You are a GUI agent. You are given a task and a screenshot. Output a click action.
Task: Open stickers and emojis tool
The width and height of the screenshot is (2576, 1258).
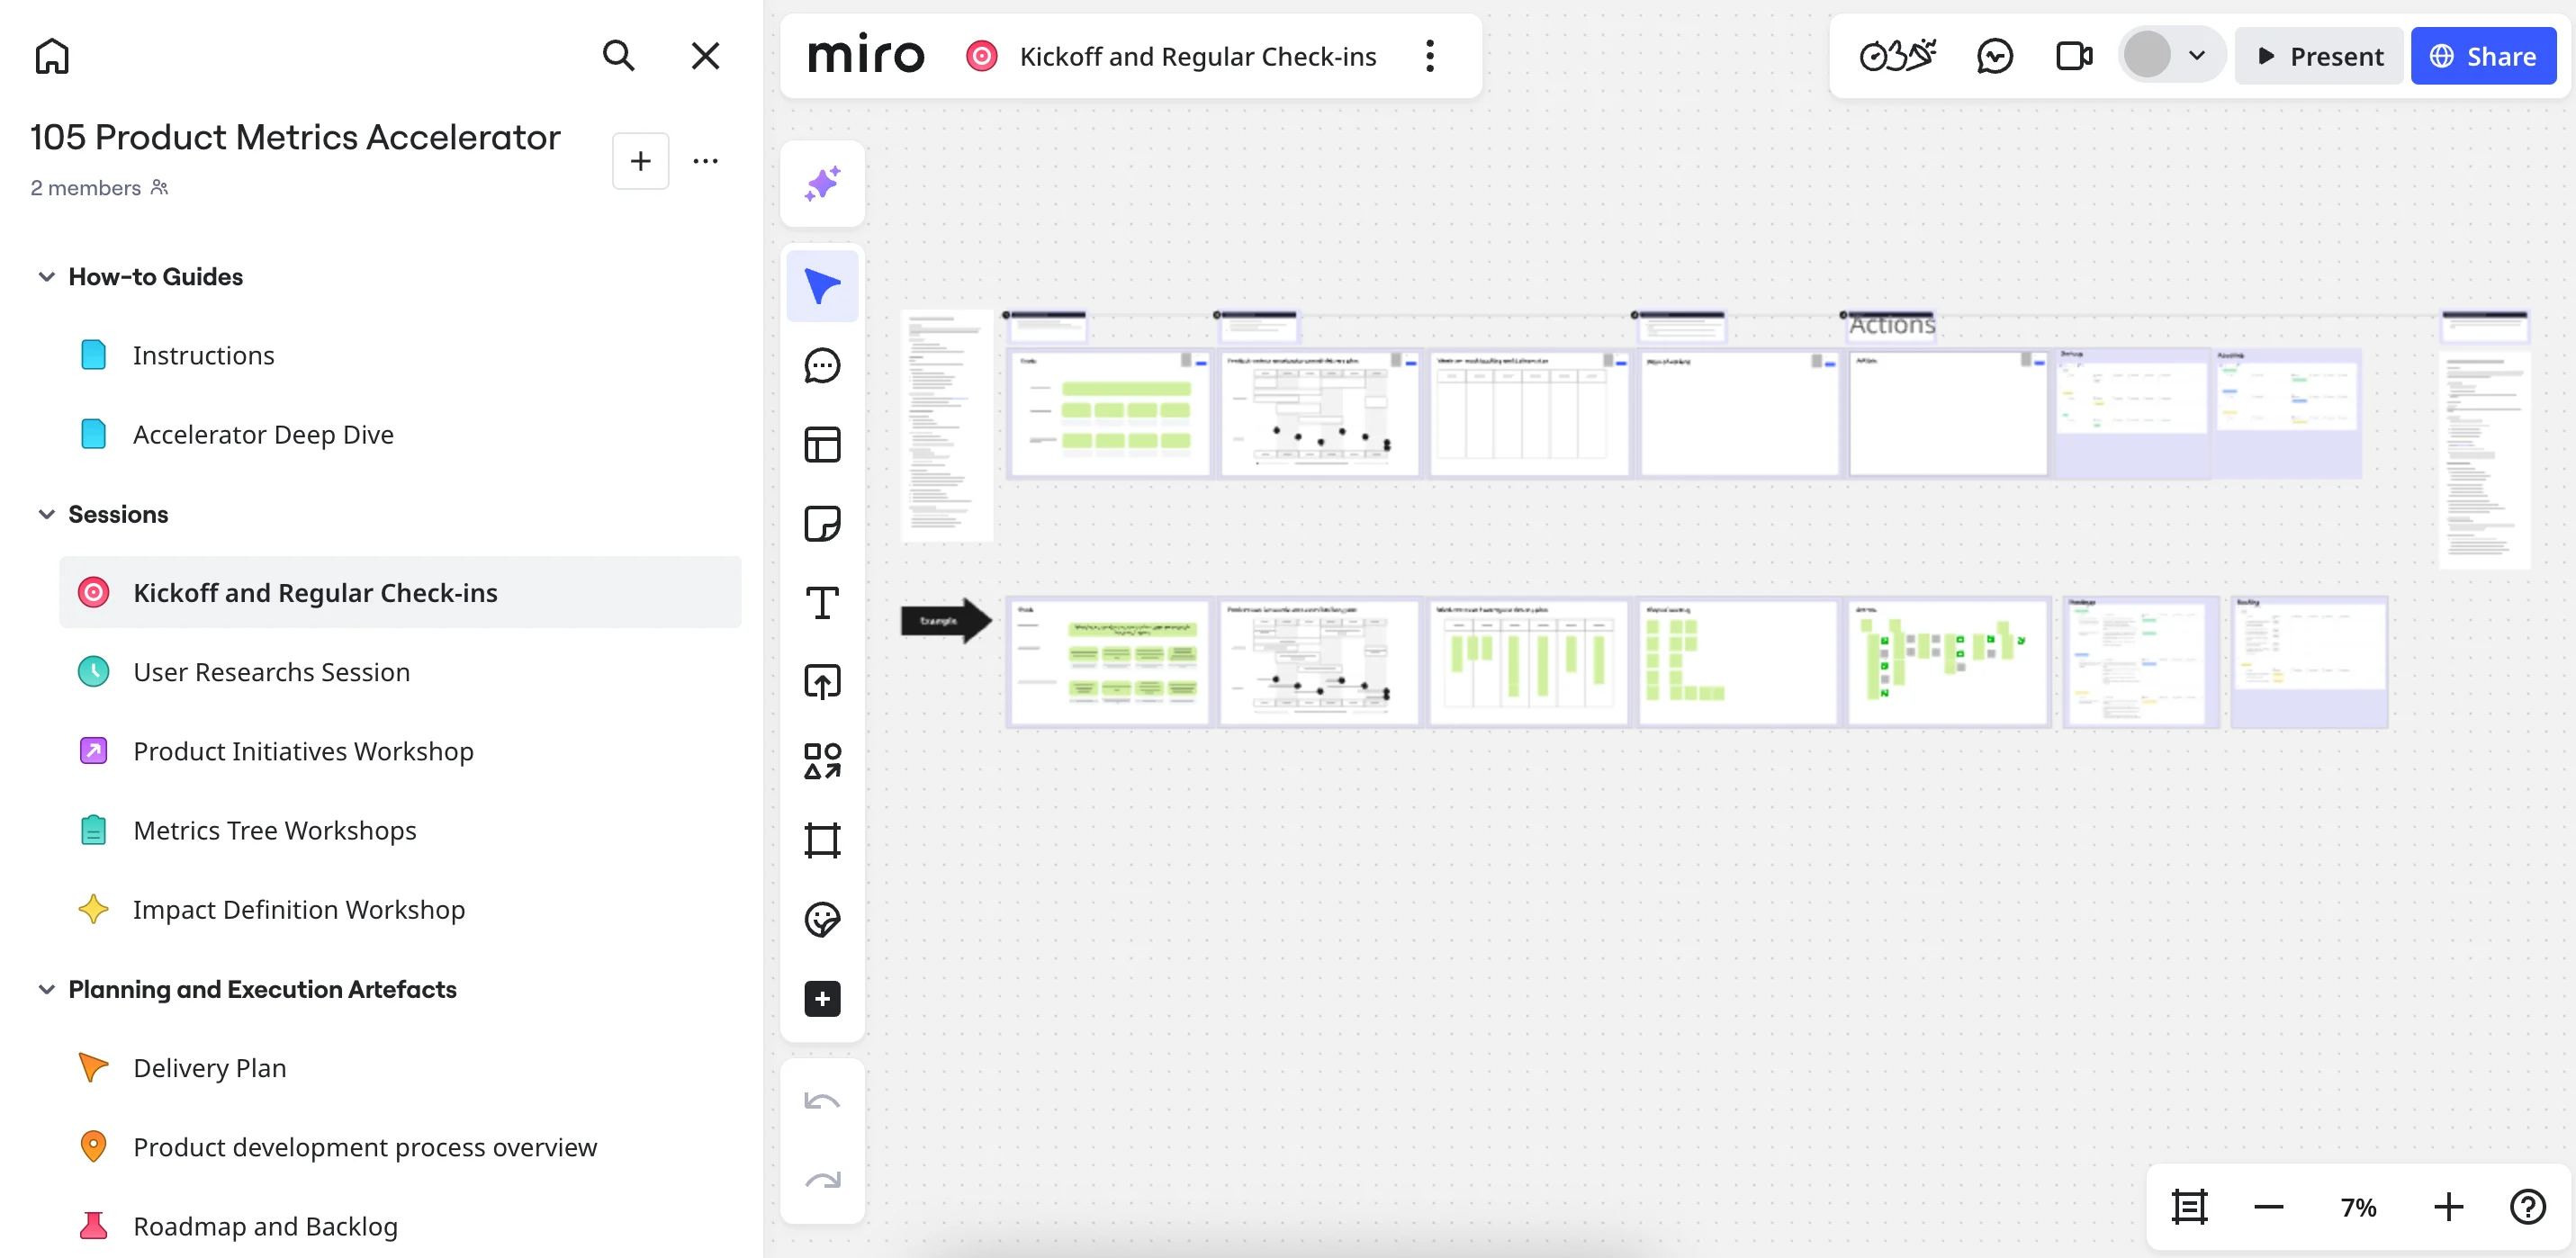pos(822,919)
